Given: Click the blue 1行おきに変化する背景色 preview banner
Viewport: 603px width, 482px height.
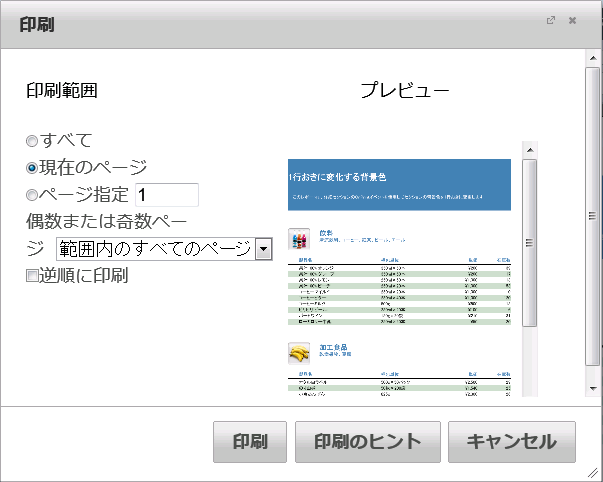Looking at the screenshot, I should coord(399,184).
